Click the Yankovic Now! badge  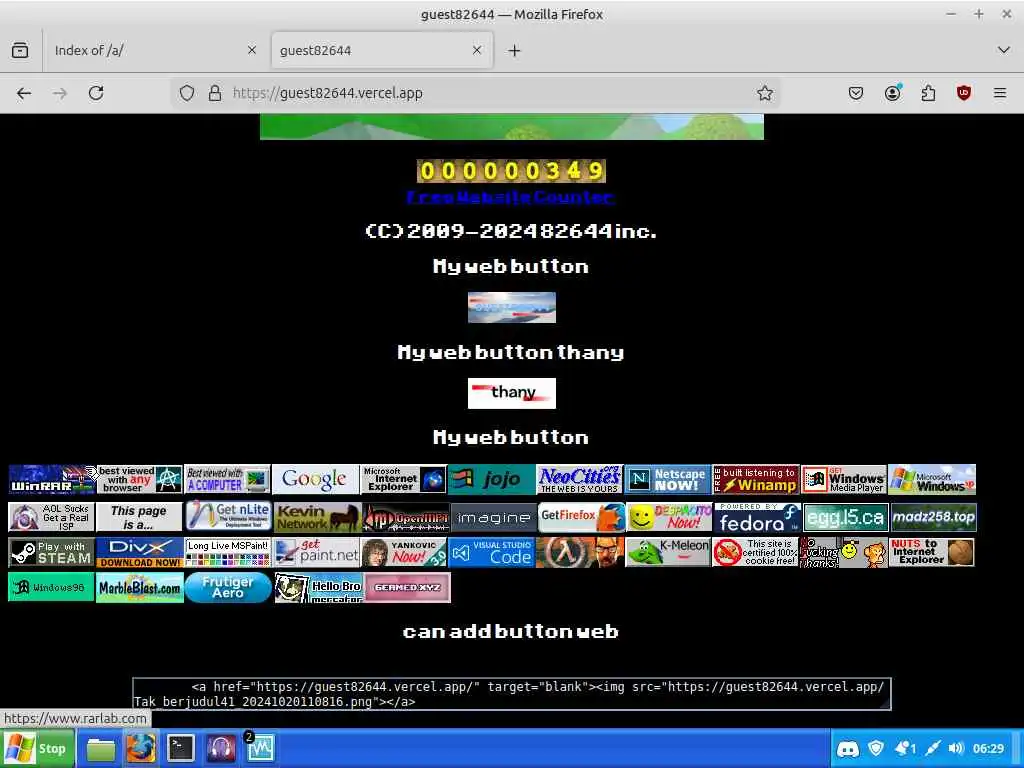click(x=404, y=552)
